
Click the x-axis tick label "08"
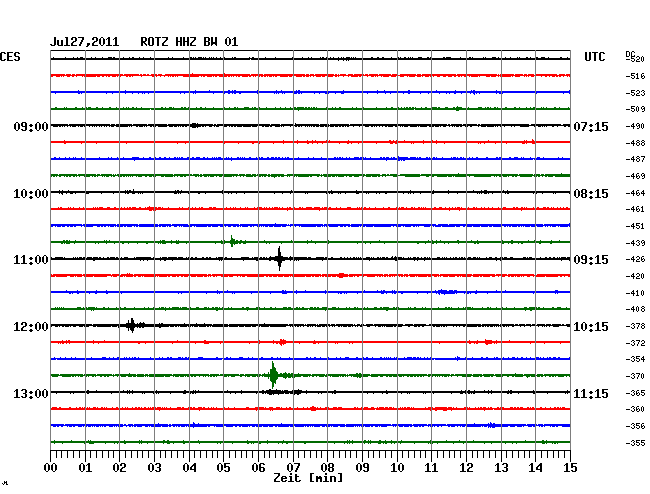coord(327,468)
